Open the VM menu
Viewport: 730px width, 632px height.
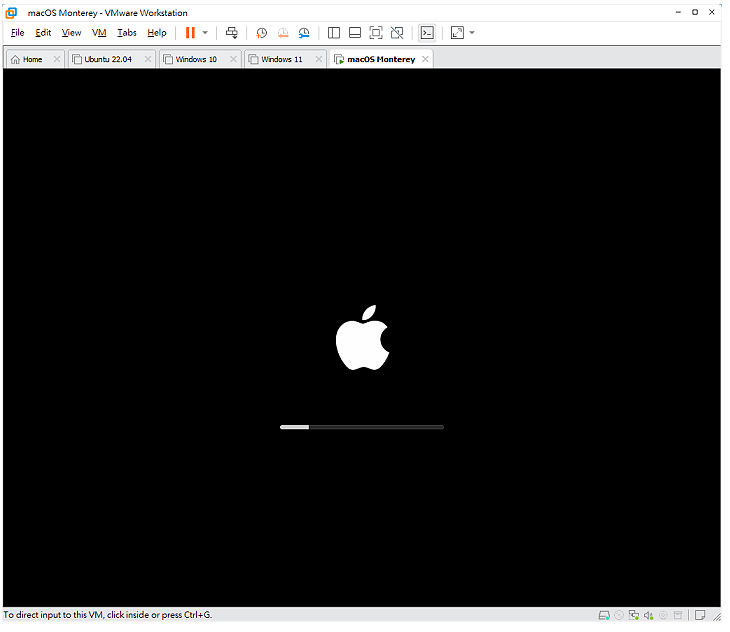pos(100,33)
